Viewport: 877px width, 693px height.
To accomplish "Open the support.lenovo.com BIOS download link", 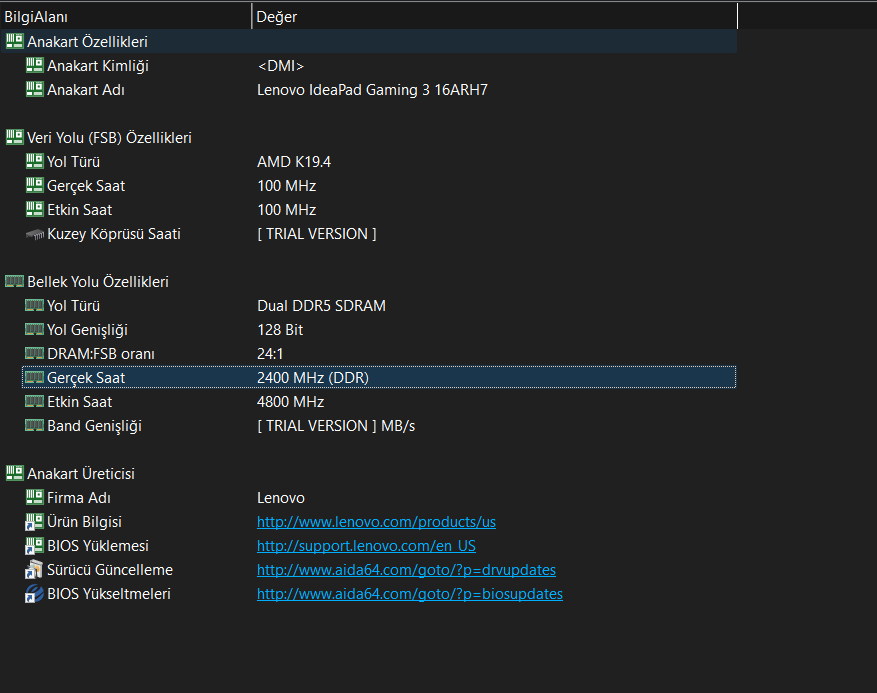I will pos(366,546).
